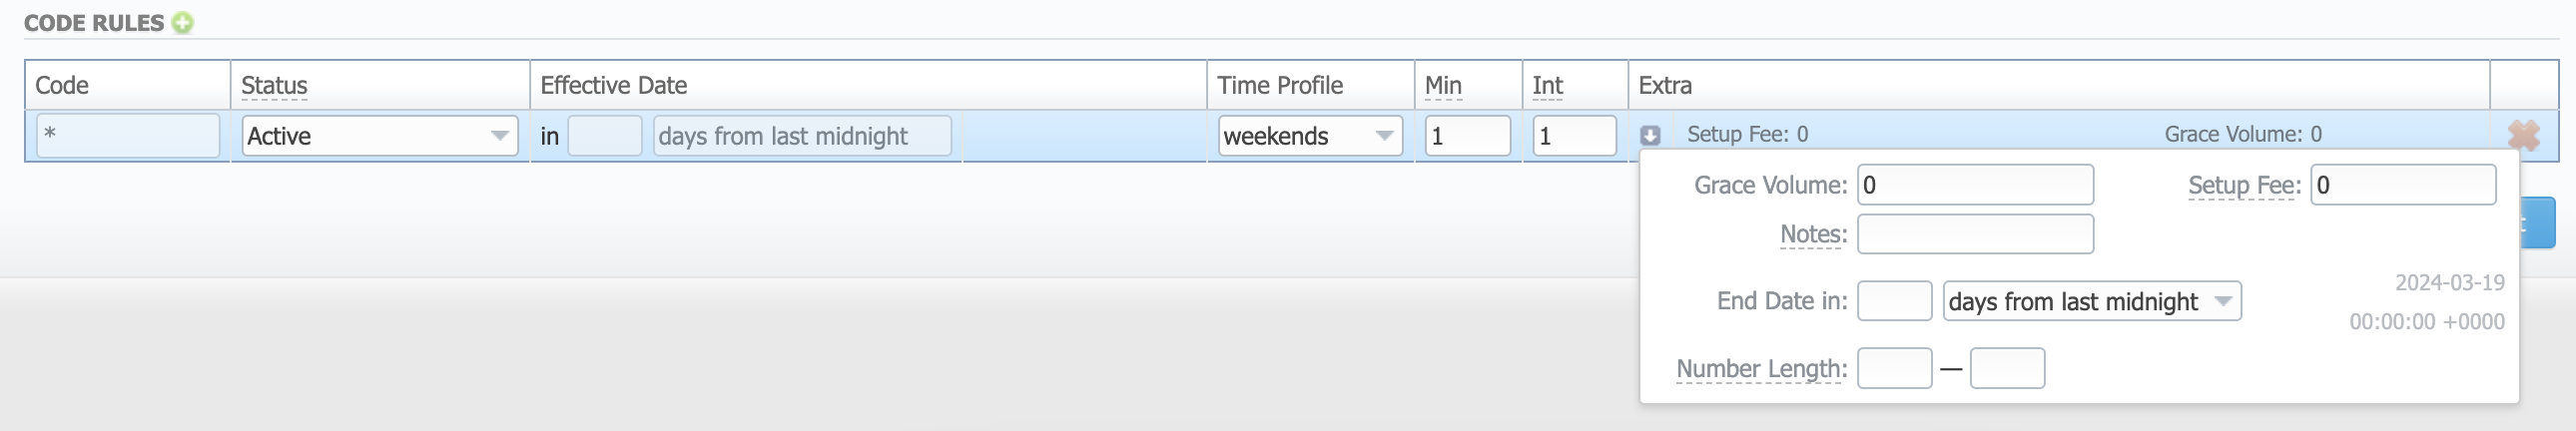Screen dimensions: 2576x431
Task: Click the Effective Date days number field
Action: [x=604, y=136]
